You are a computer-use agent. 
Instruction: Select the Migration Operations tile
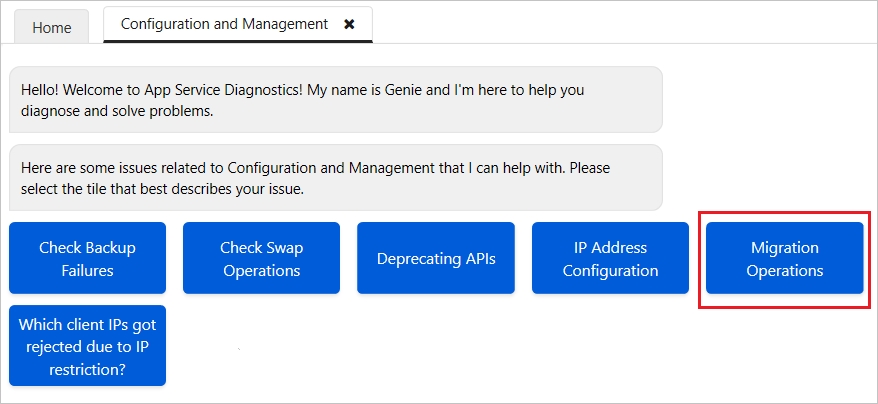784,258
